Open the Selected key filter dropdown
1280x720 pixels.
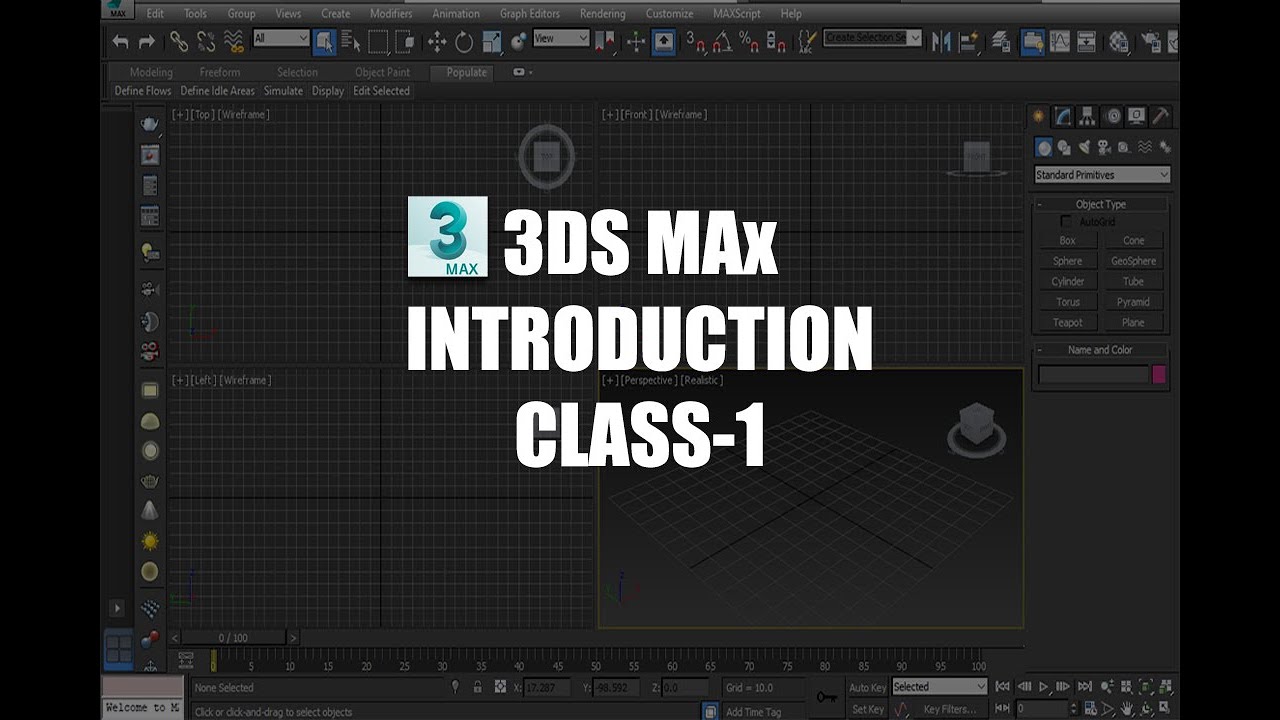(x=939, y=687)
